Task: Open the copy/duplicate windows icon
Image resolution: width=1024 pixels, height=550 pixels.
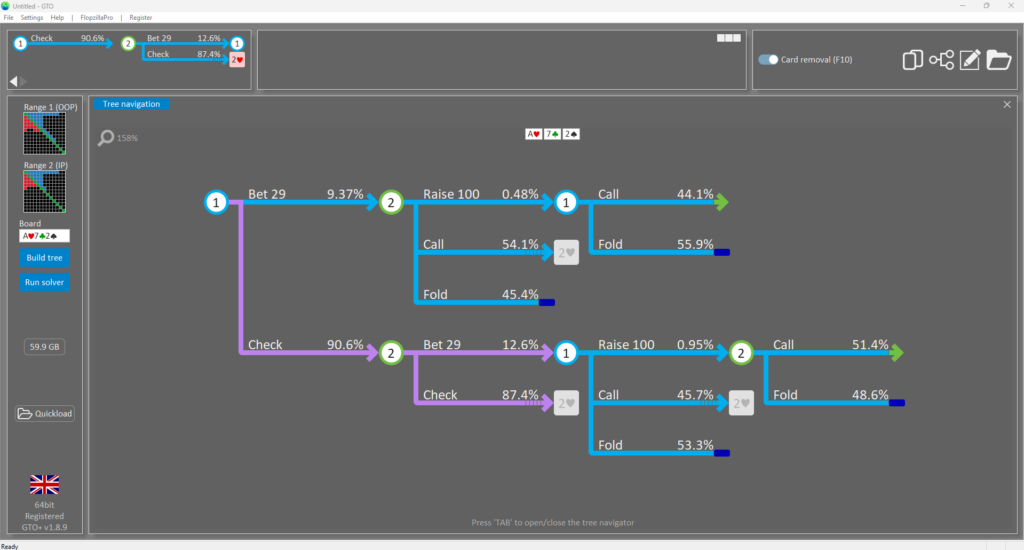Action: [912, 59]
